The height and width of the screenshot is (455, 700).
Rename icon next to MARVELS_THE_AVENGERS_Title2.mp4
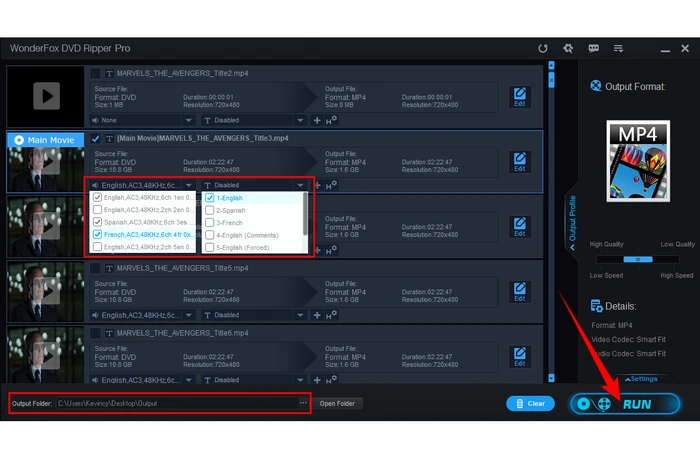(x=109, y=73)
